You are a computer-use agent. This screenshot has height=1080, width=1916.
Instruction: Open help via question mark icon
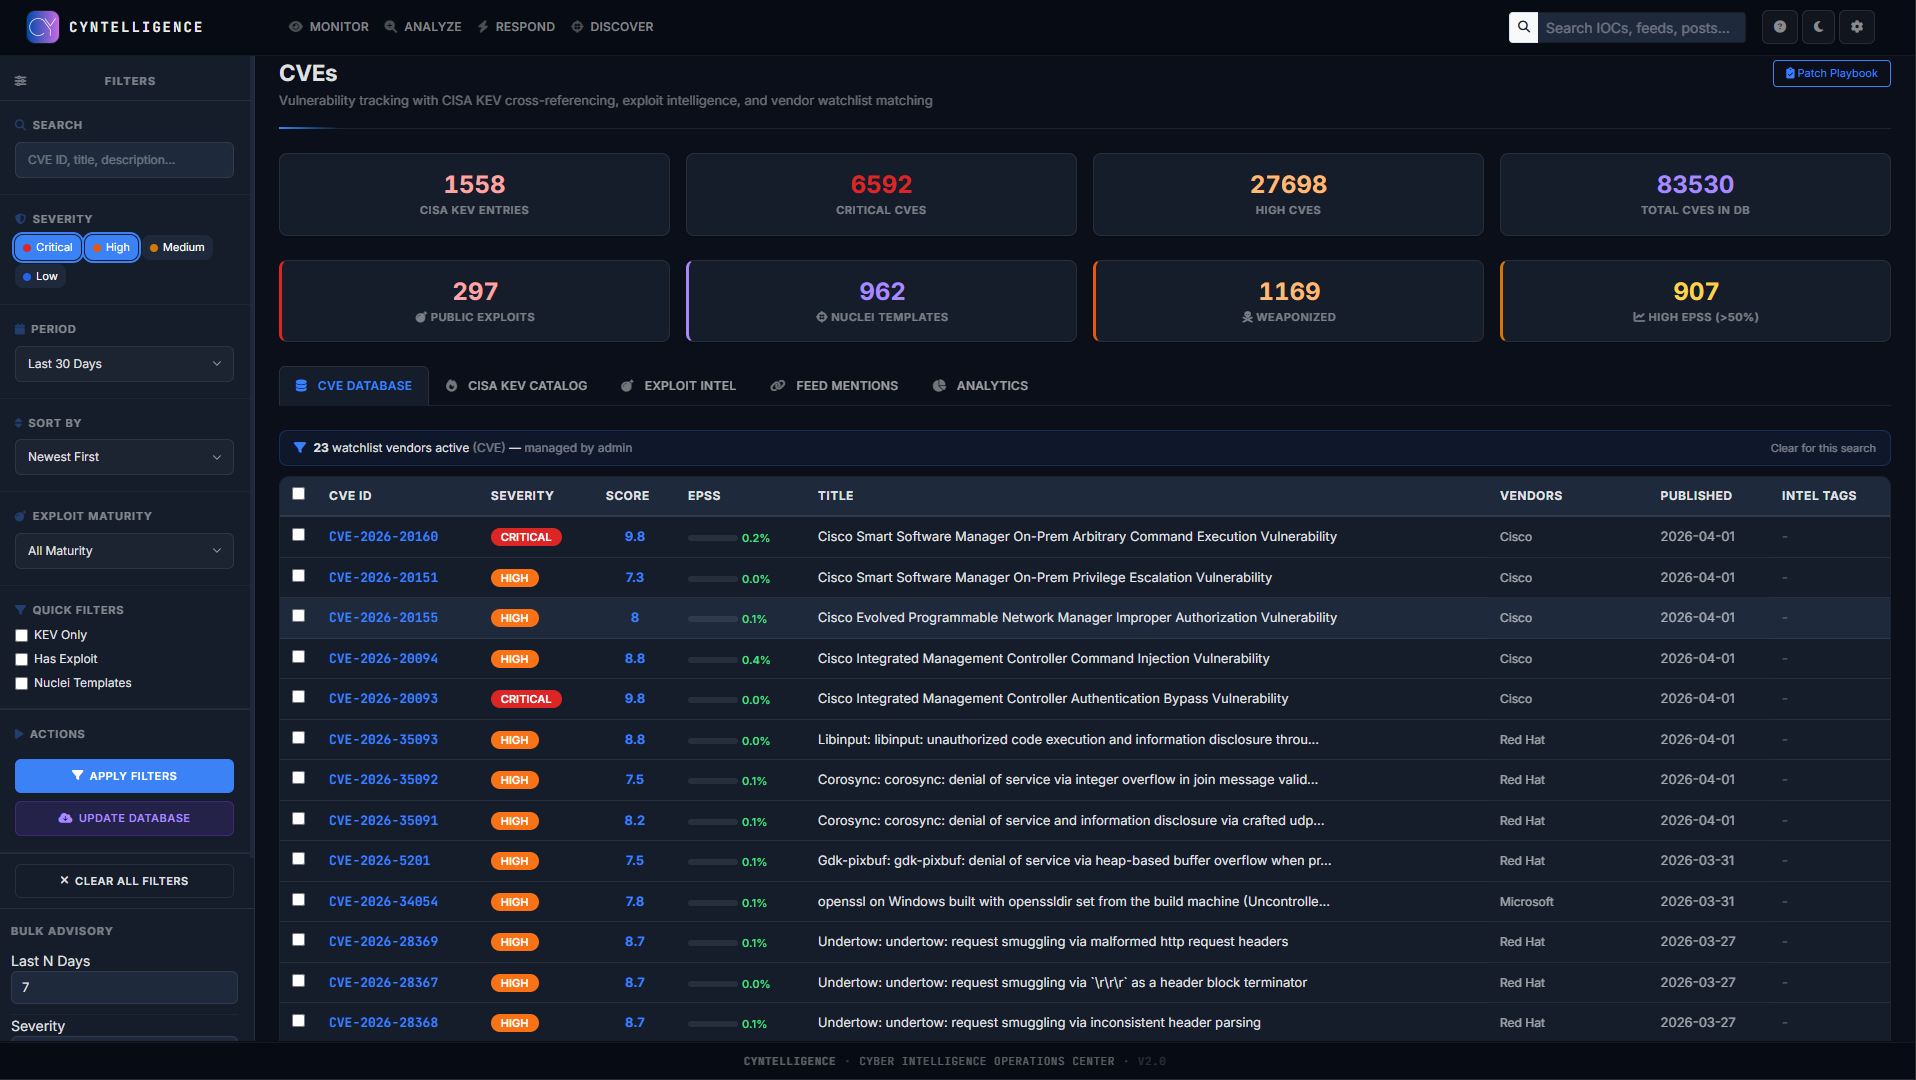(1780, 27)
